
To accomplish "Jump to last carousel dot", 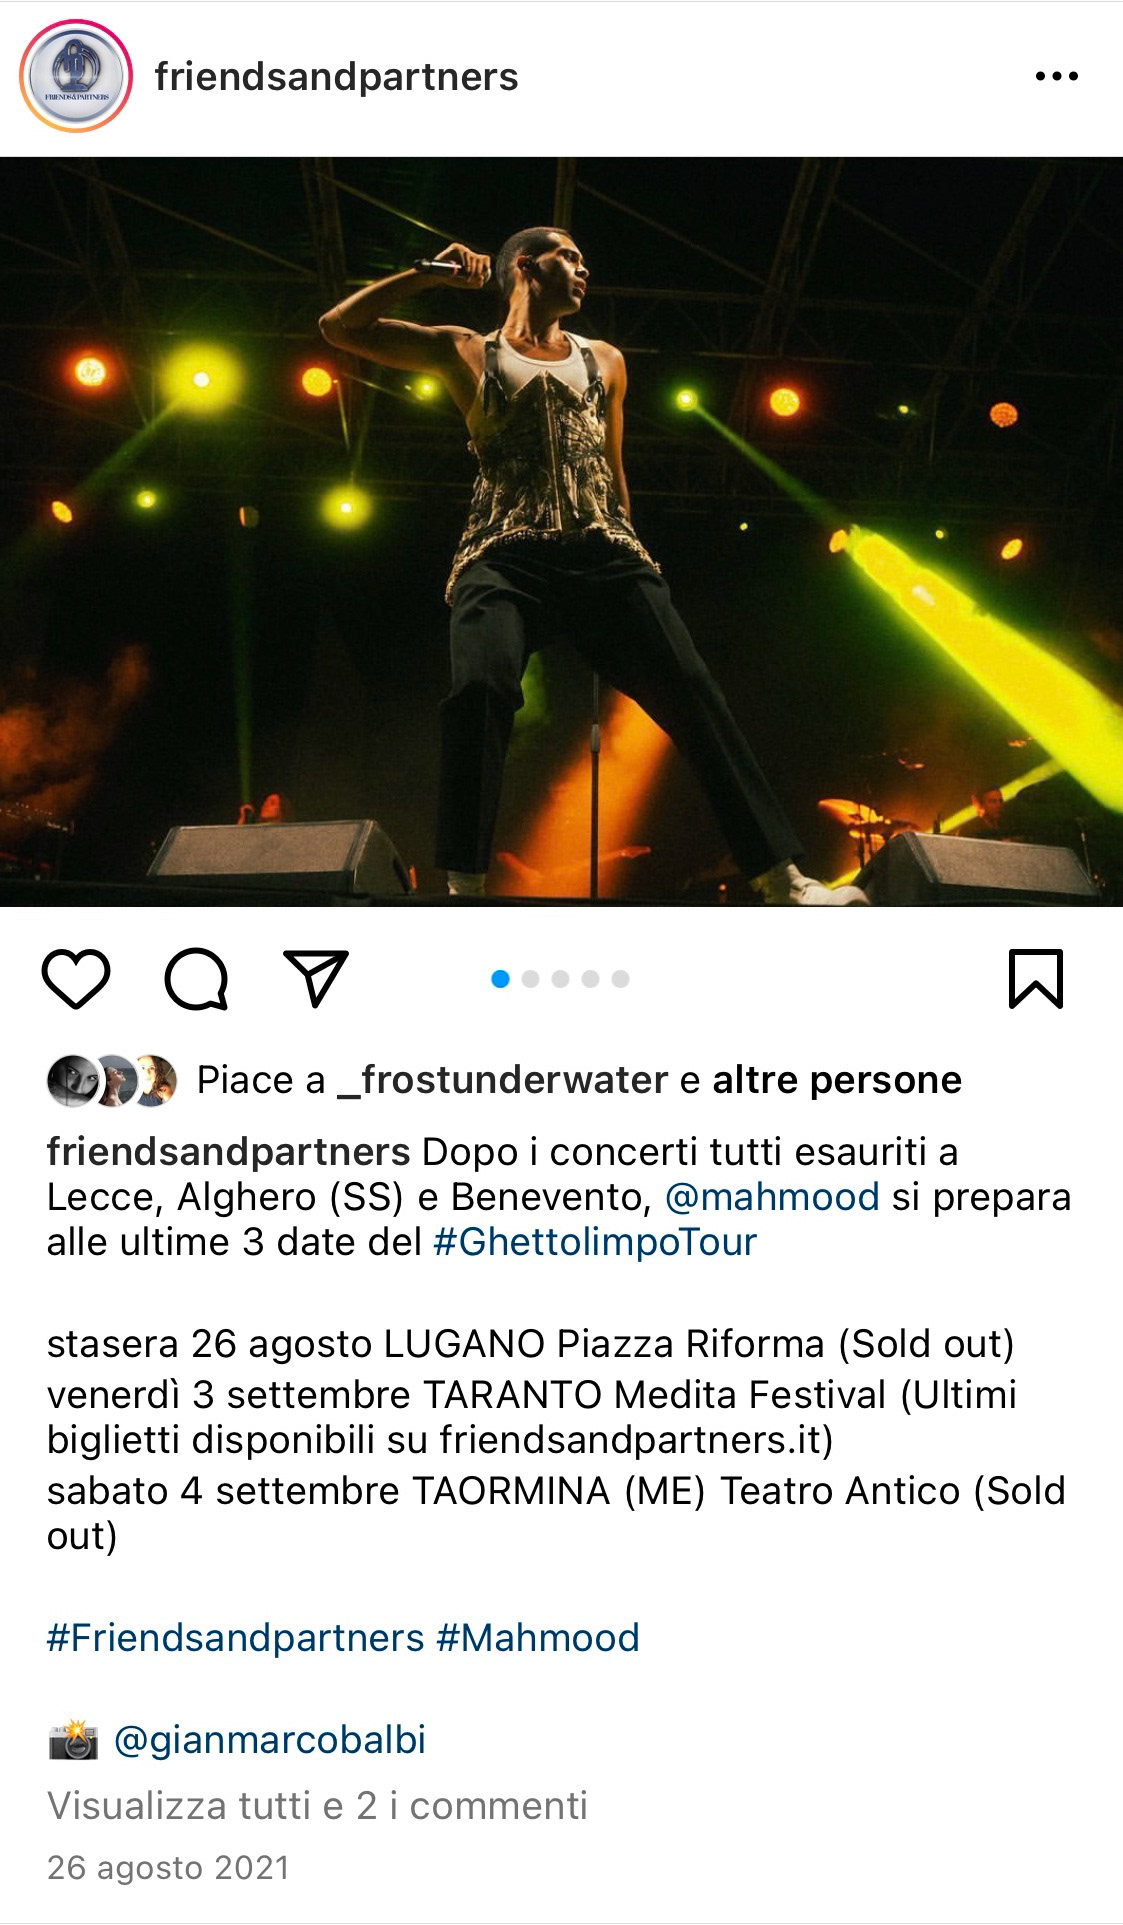I will pos(621,979).
